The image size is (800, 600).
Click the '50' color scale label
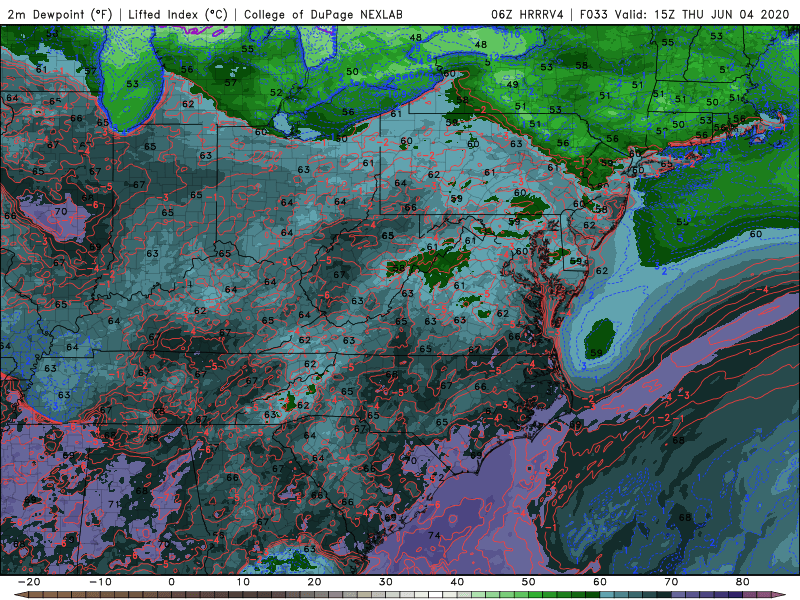529,582
